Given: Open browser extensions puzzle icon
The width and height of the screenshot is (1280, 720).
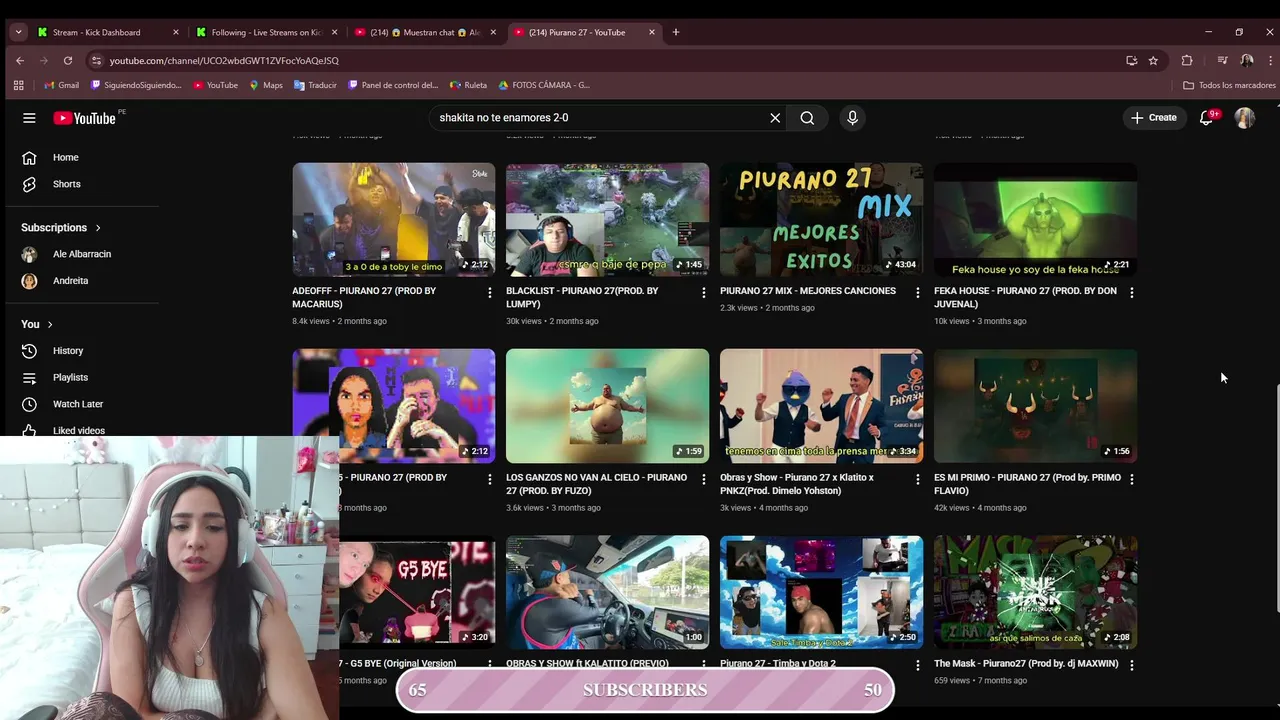Looking at the screenshot, I should [x=1187, y=60].
